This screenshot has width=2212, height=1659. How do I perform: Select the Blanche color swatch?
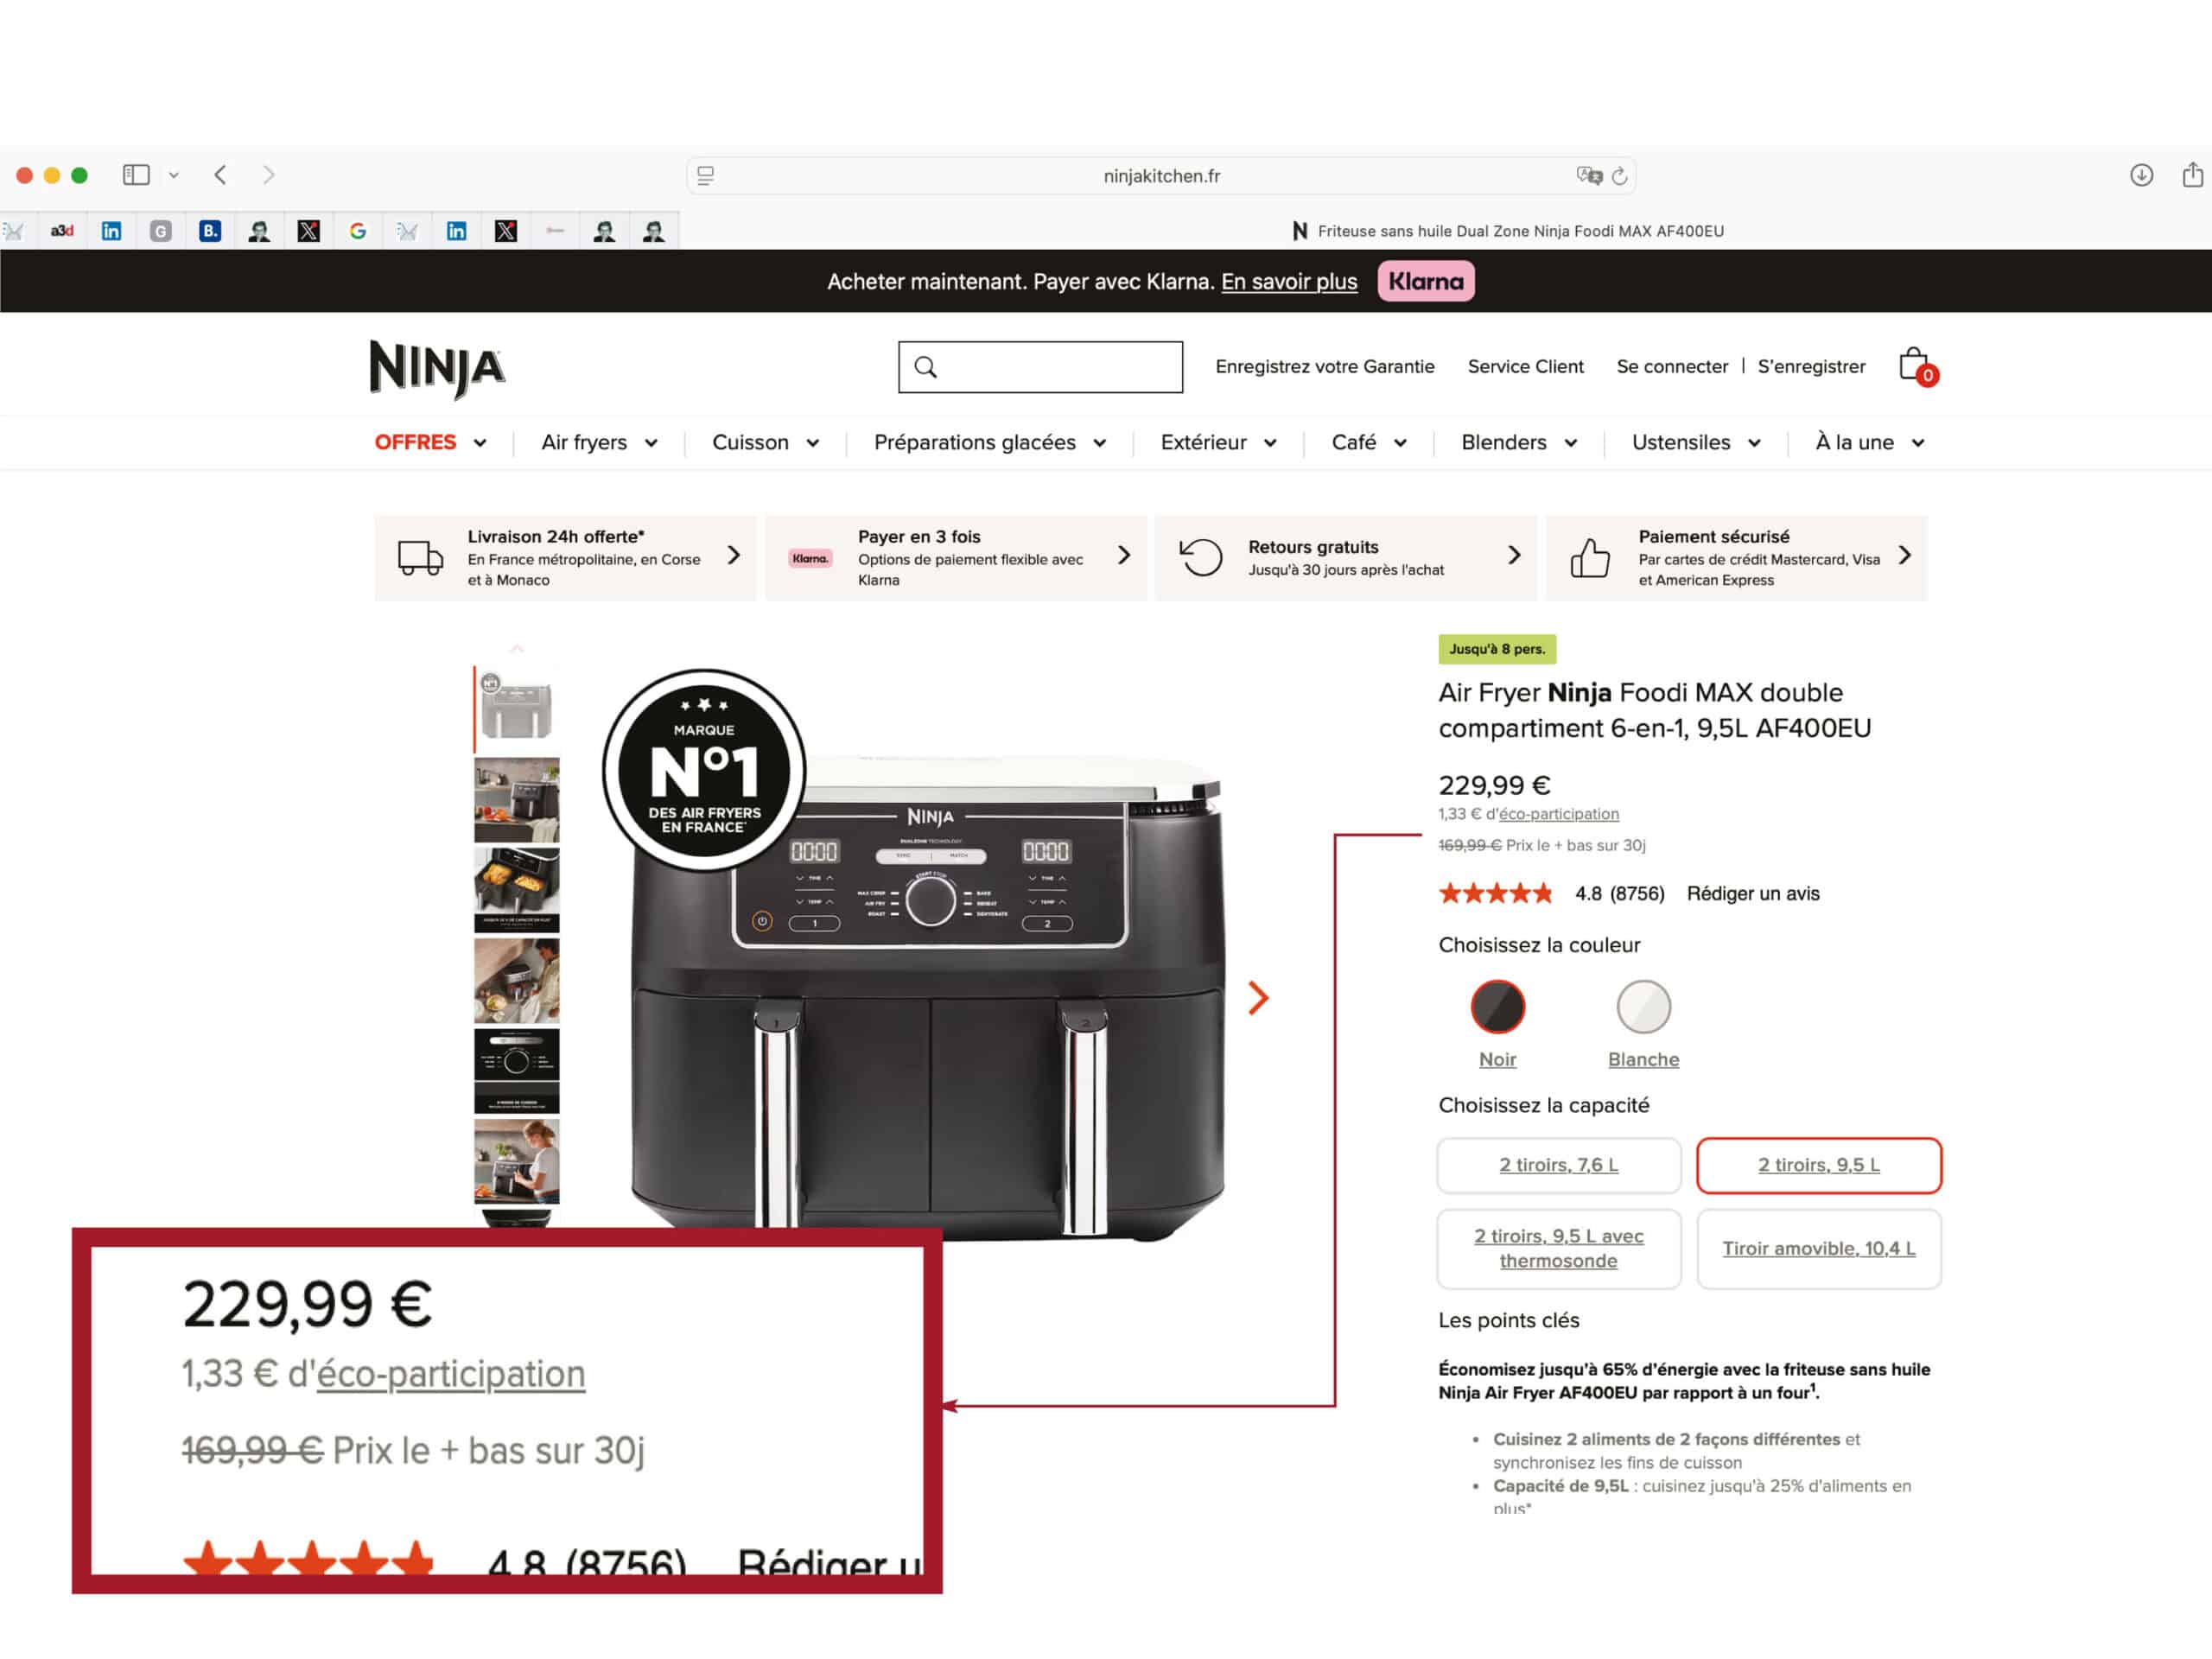tap(1643, 1006)
